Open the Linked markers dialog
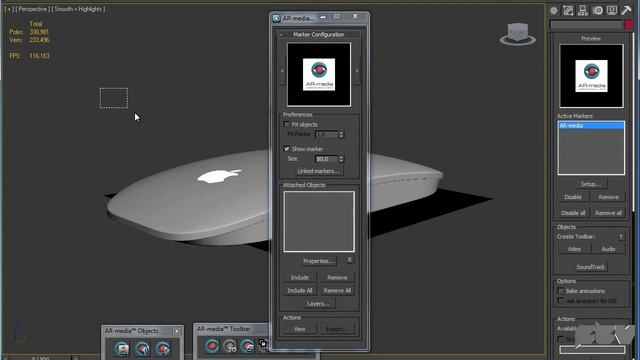The height and width of the screenshot is (360, 640). pyautogui.click(x=318, y=171)
